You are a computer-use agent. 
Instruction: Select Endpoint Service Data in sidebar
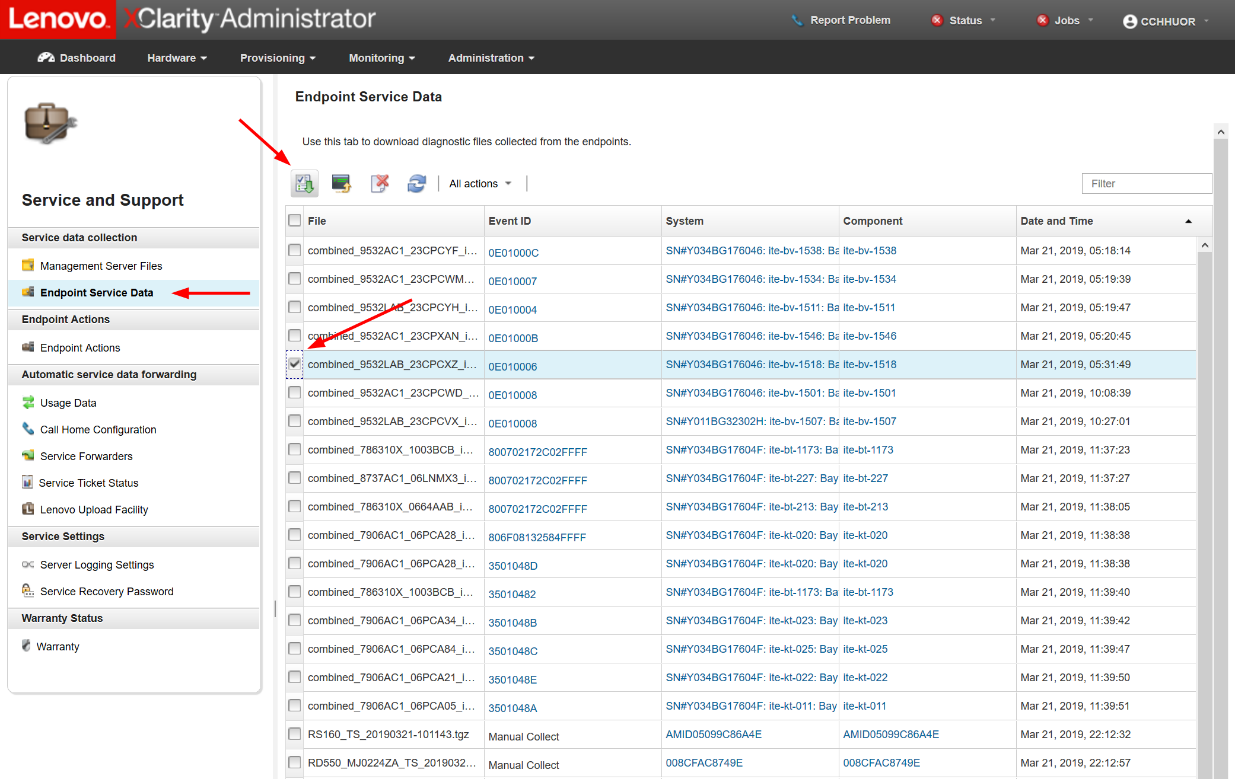pyautogui.click(x=97, y=293)
